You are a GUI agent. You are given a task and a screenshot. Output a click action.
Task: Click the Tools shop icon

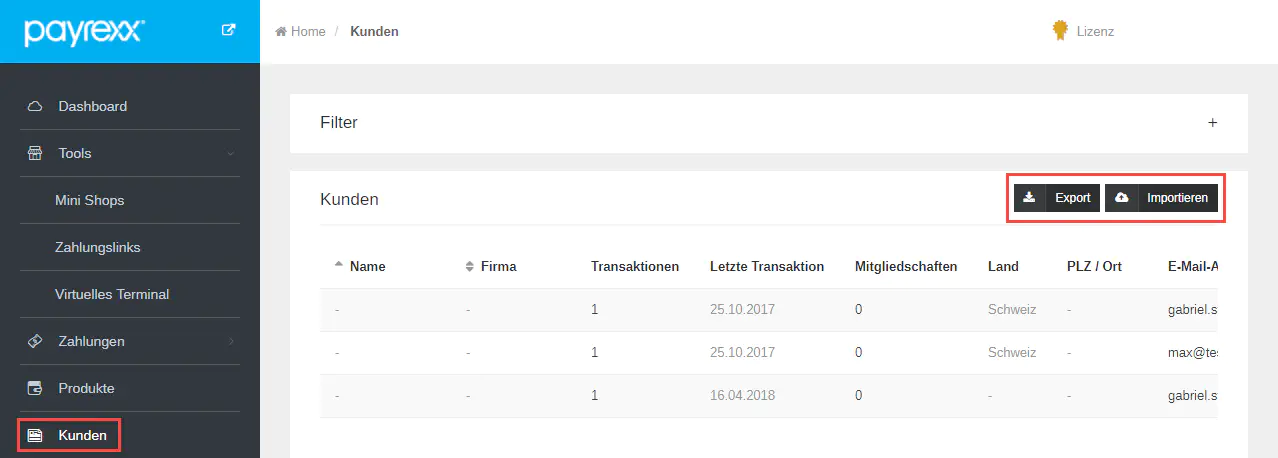[x=35, y=153]
